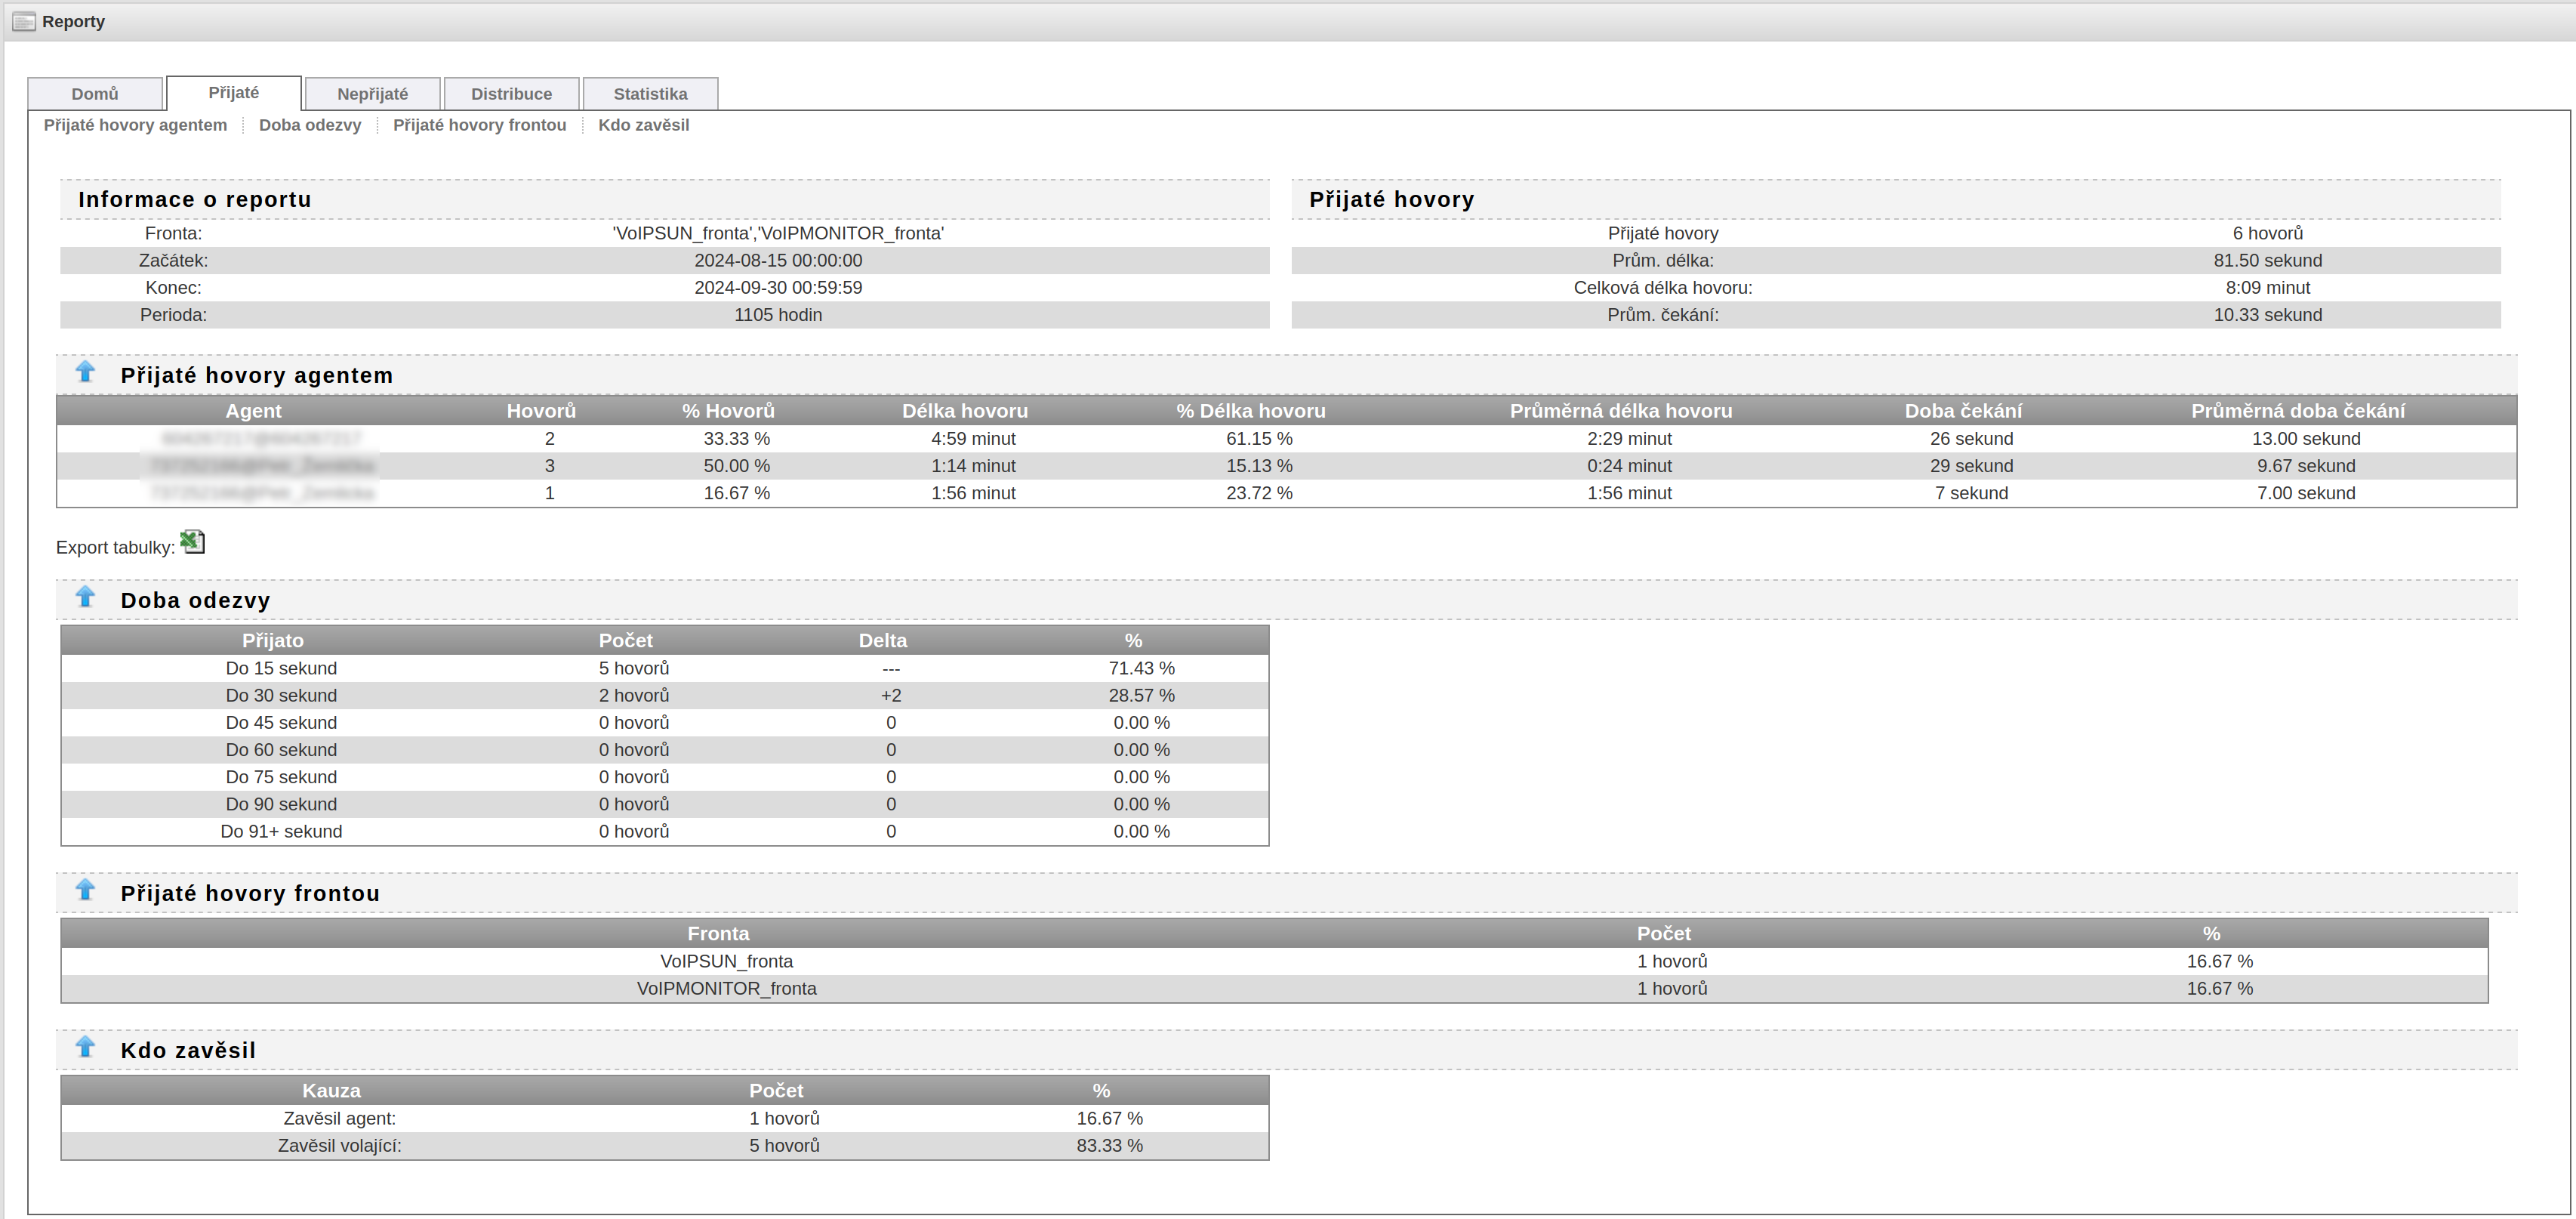Click the Hovorů column header
Image resolution: width=2576 pixels, height=1219 pixels.
coord(541,411)
